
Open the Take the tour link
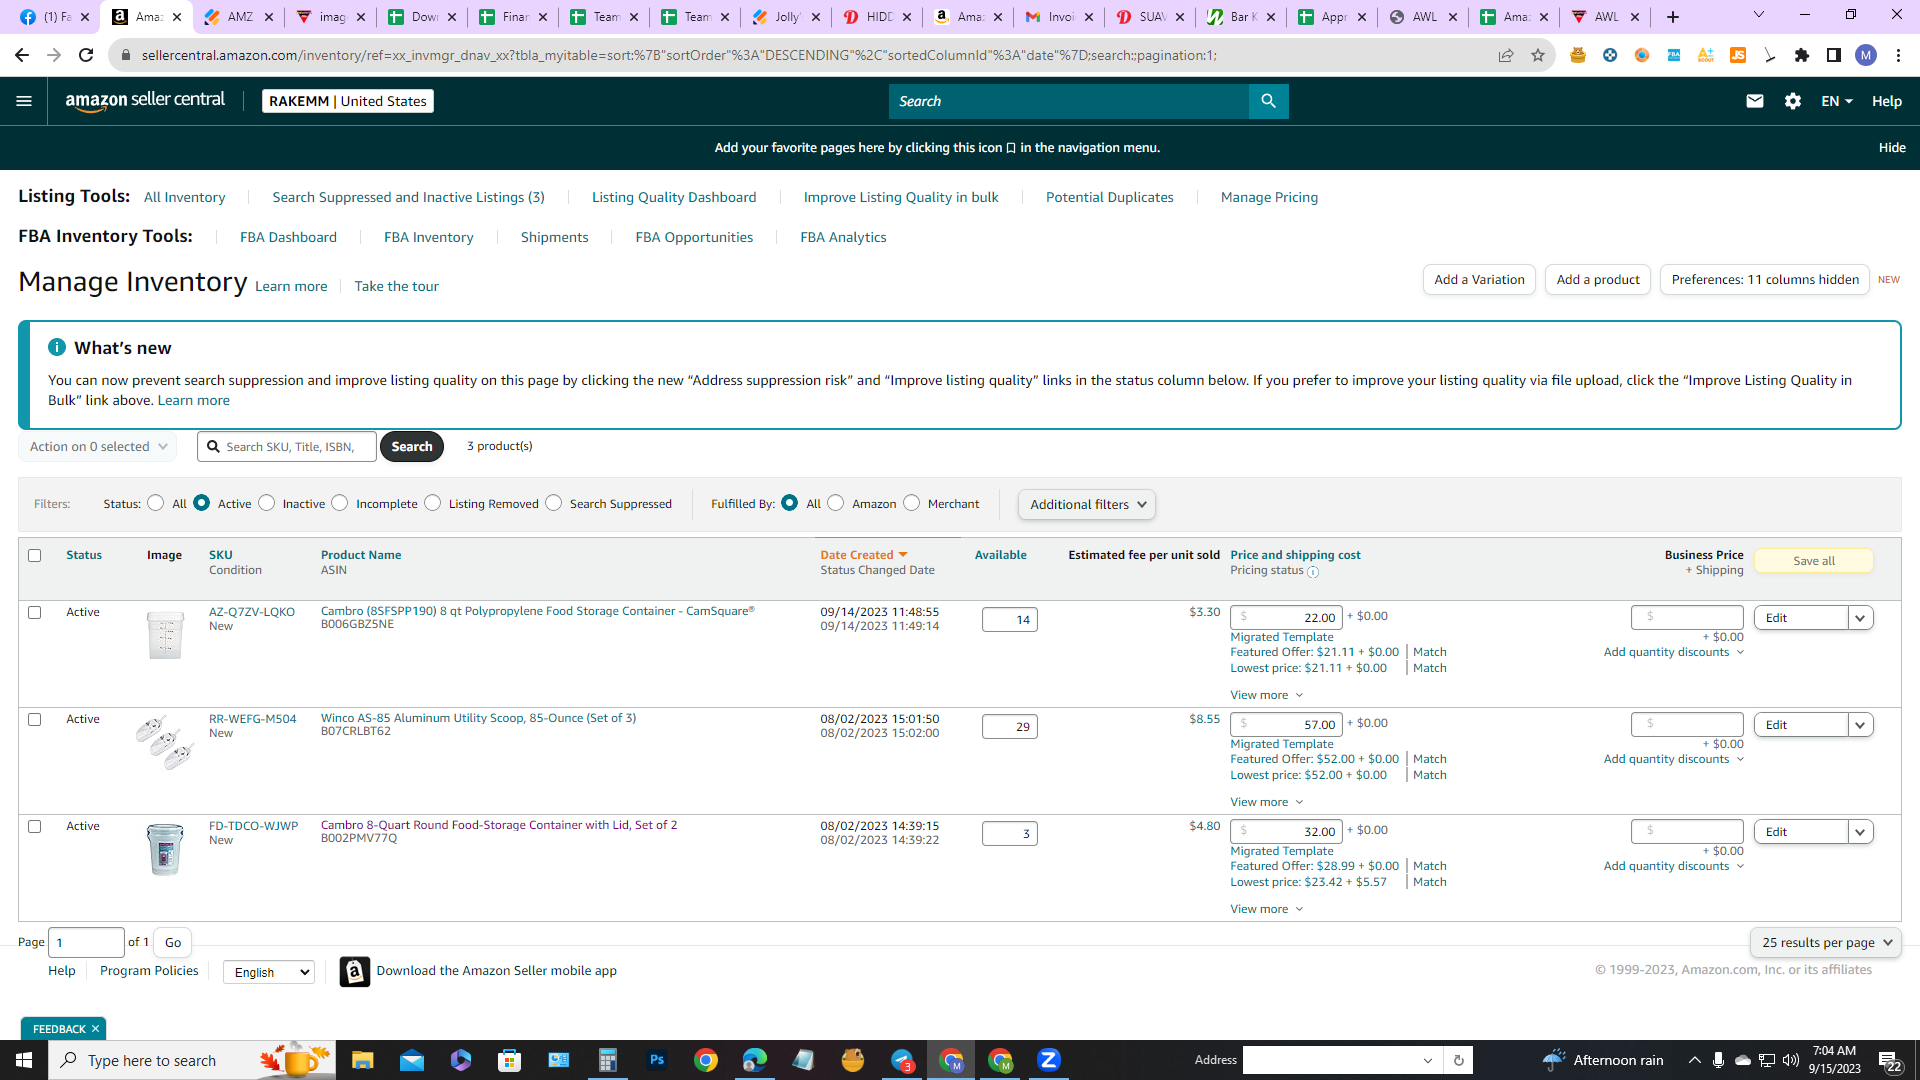click(397, 286)
